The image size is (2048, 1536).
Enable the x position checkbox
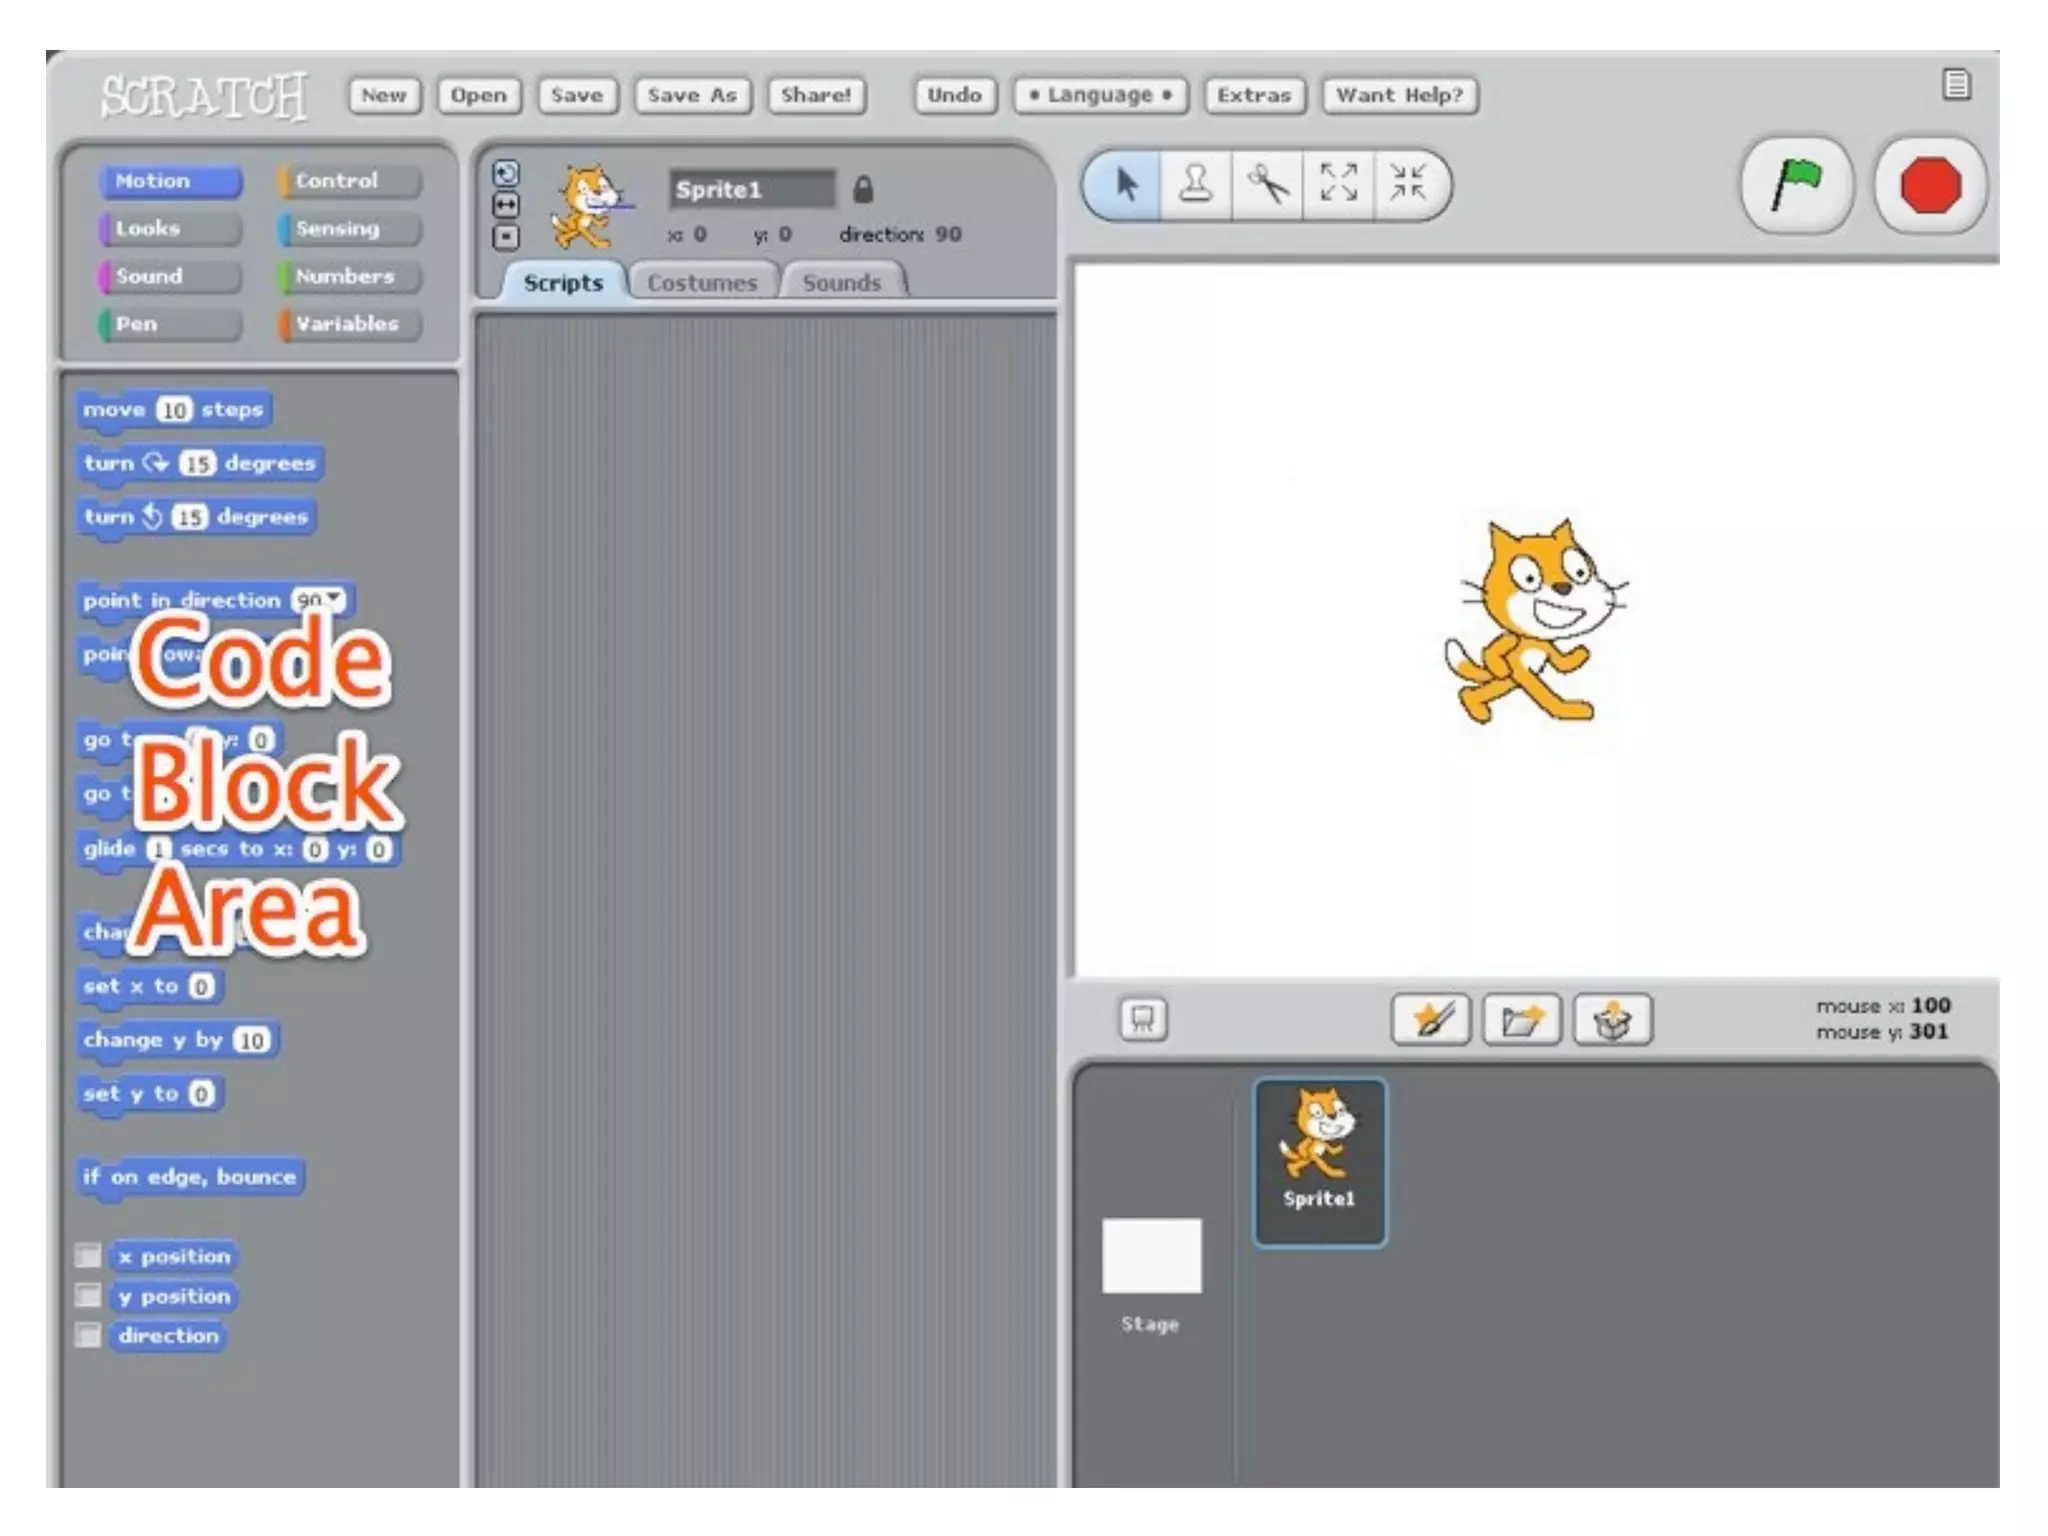pos(89,1255)
